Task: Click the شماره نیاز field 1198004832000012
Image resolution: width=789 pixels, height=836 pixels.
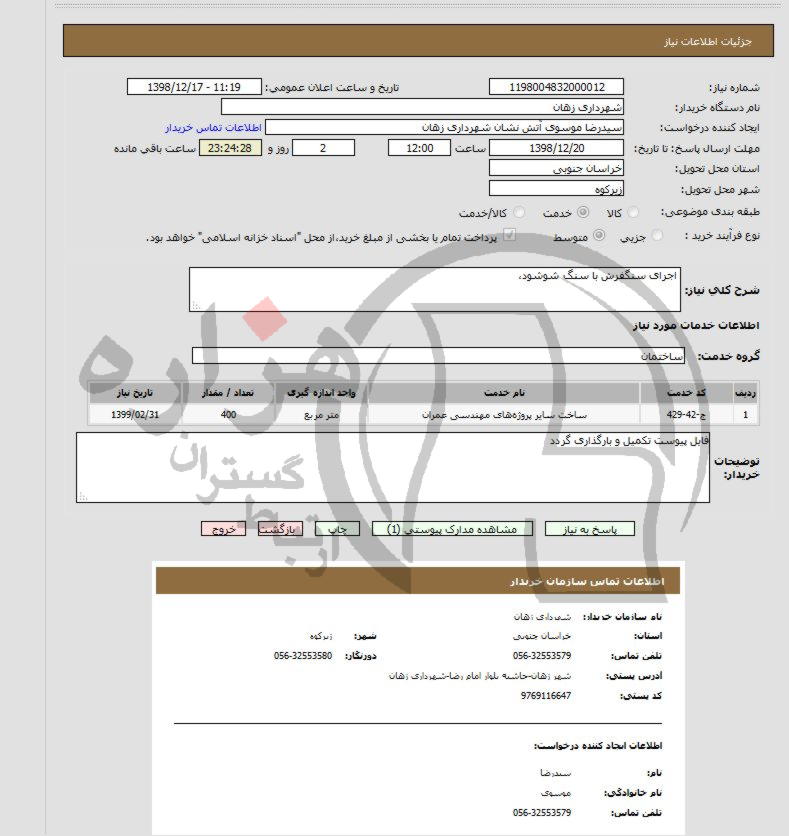Action: coord(556,87)
